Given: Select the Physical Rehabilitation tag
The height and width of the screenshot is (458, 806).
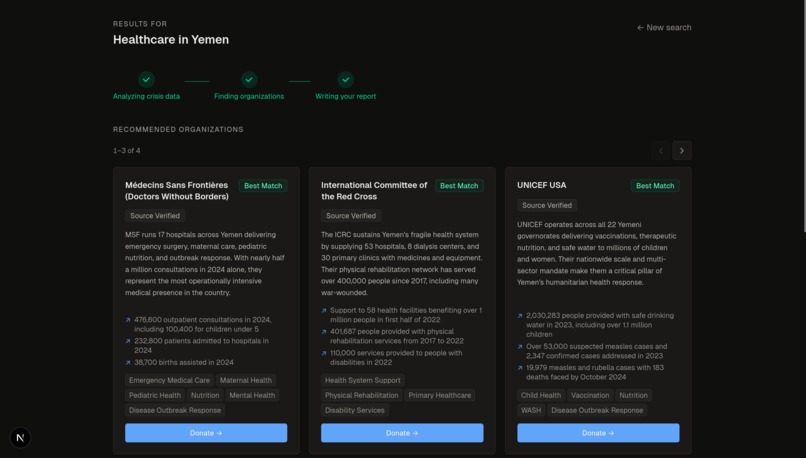Looking at the screenshot, I should 361,395.
